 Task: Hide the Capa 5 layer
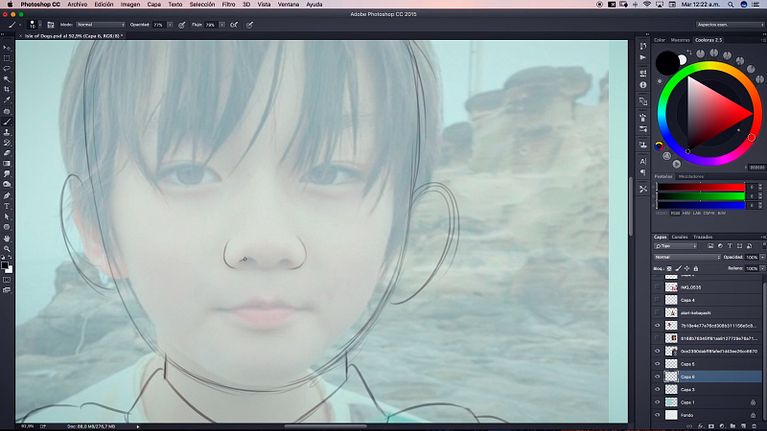click(x=657, y=364)
